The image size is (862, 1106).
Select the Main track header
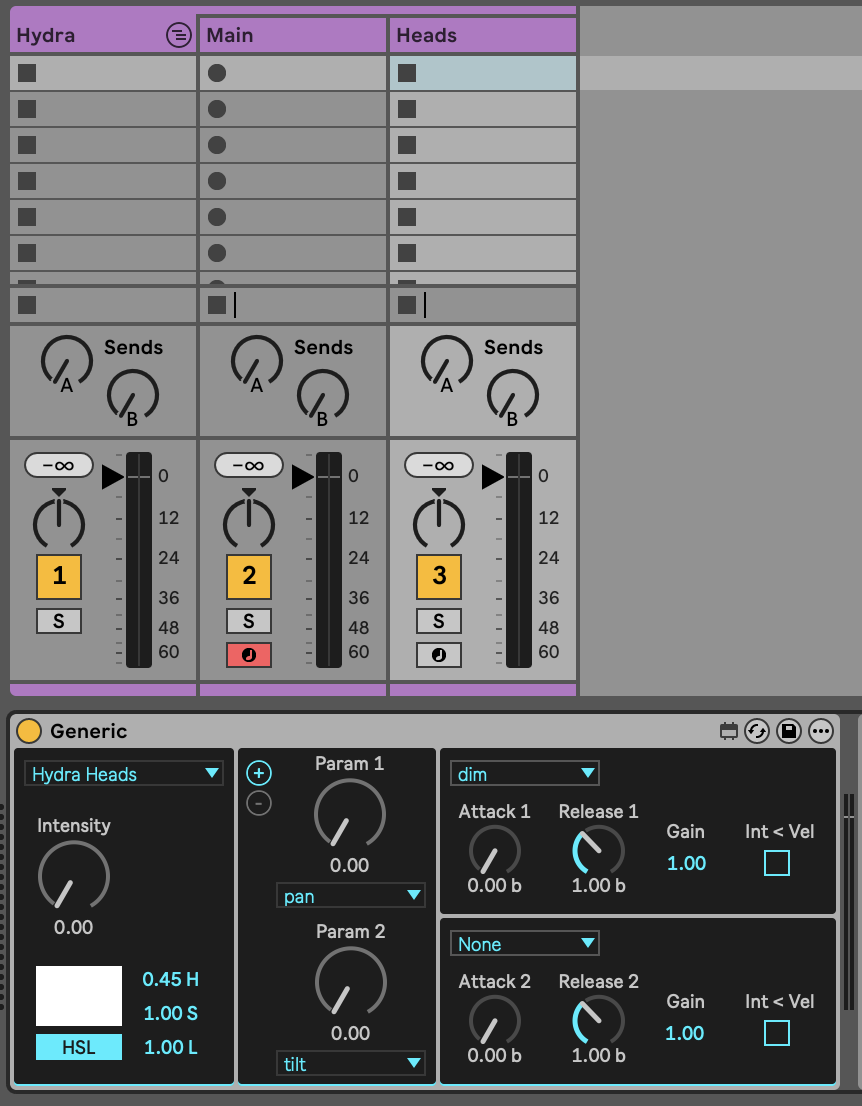[292, 35]
